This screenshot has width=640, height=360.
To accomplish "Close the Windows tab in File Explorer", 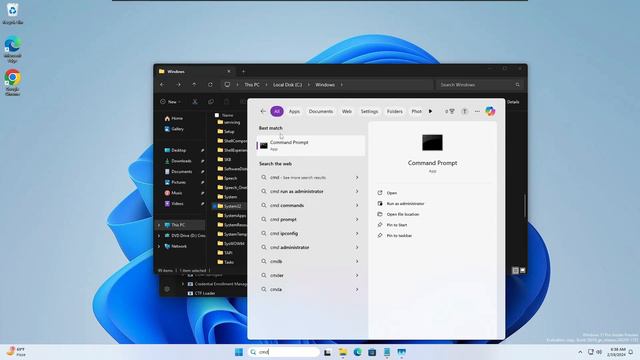I will pos(229,71).
